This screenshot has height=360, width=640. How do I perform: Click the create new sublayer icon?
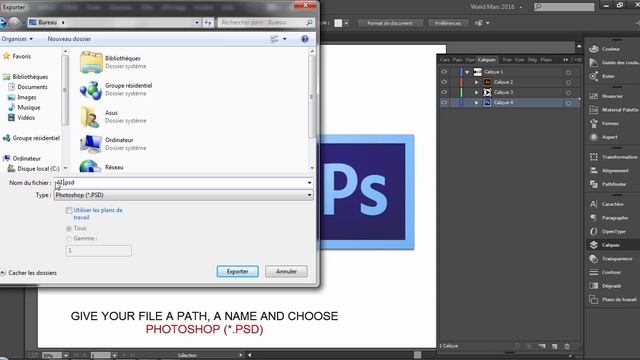click(542, 346)
